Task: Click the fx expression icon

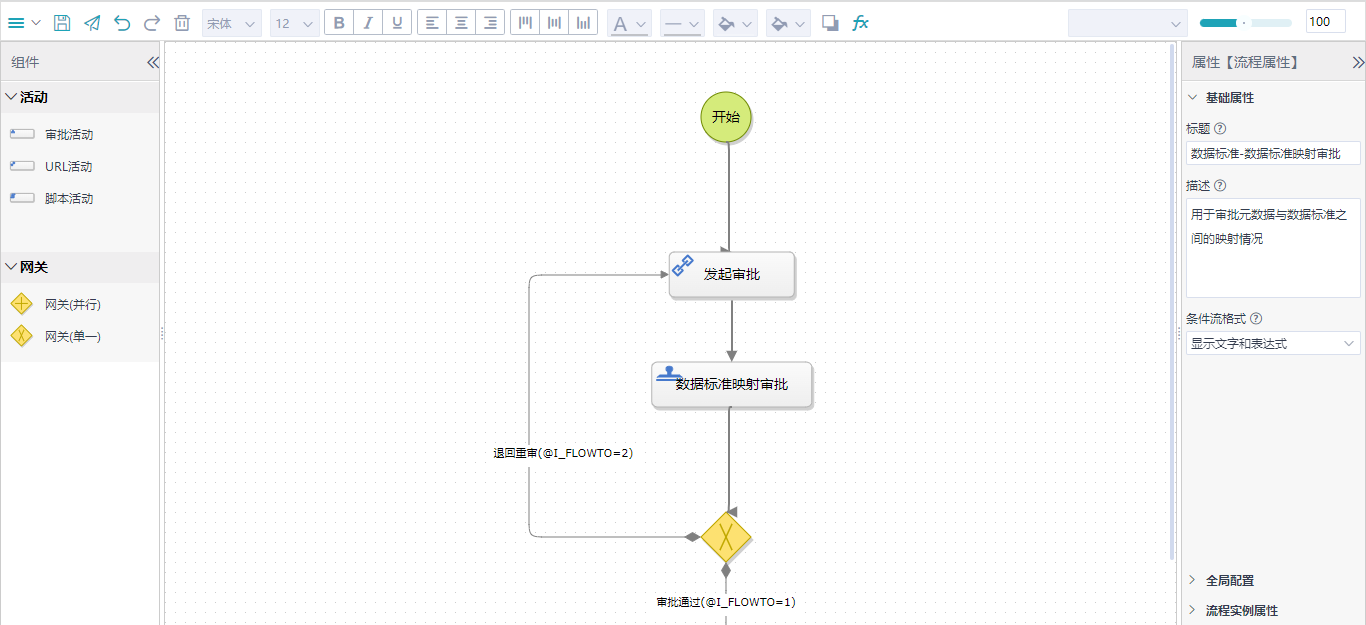Action: (x=860, y=23)
